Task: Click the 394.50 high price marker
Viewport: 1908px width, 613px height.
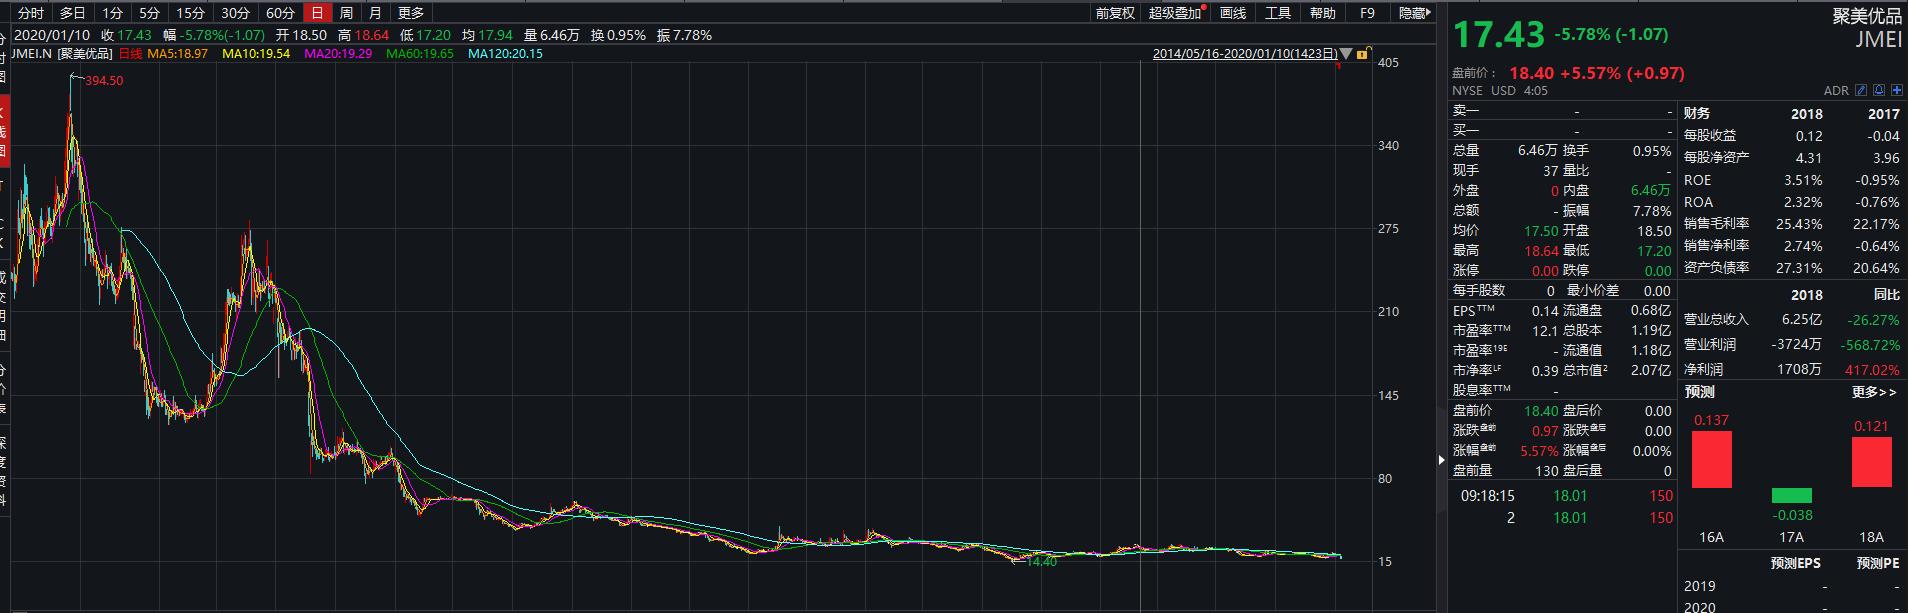Action: pyautogui.click(x=104, y=80)
